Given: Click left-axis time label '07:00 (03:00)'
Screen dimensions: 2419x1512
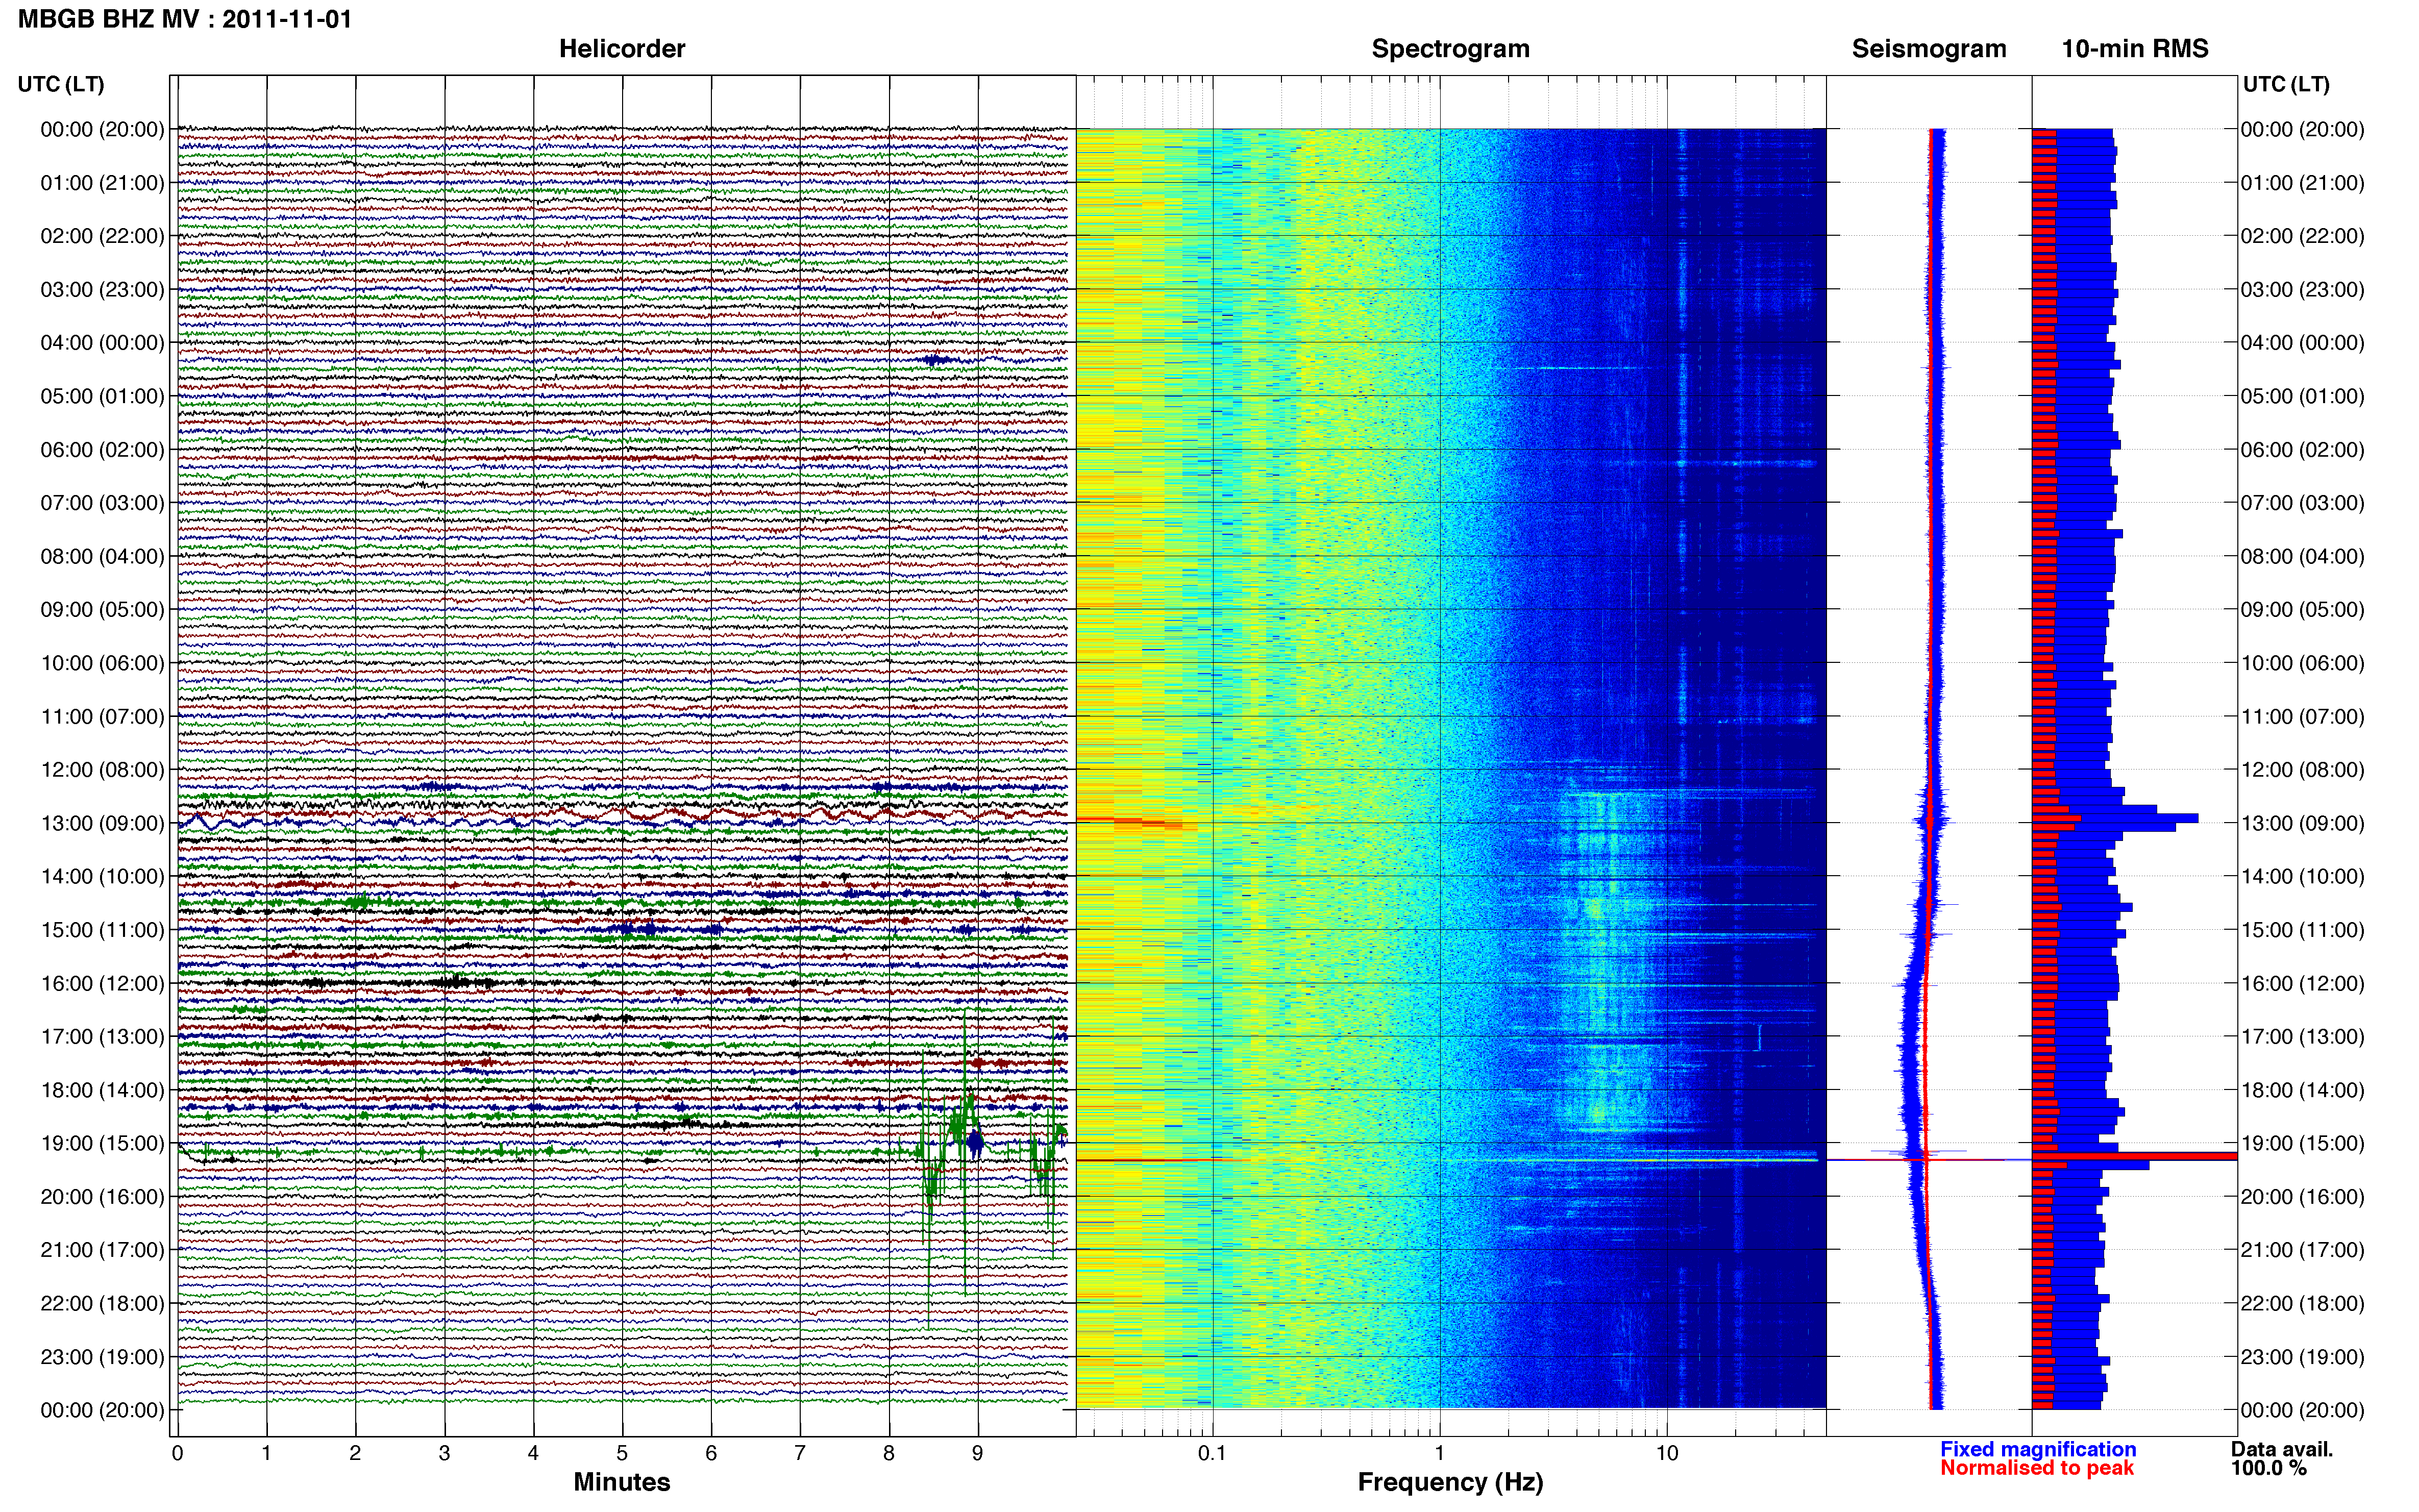Looking at the screenshot, I should tap(102, 503).
